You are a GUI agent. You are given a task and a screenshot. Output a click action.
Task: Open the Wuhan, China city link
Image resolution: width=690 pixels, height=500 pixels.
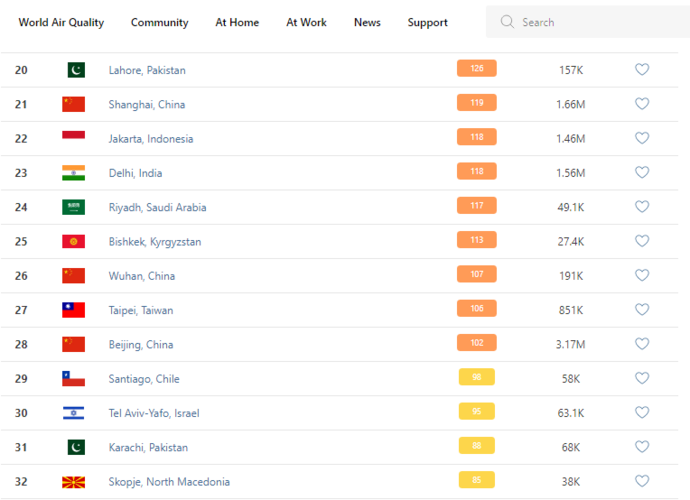point(142,276)
